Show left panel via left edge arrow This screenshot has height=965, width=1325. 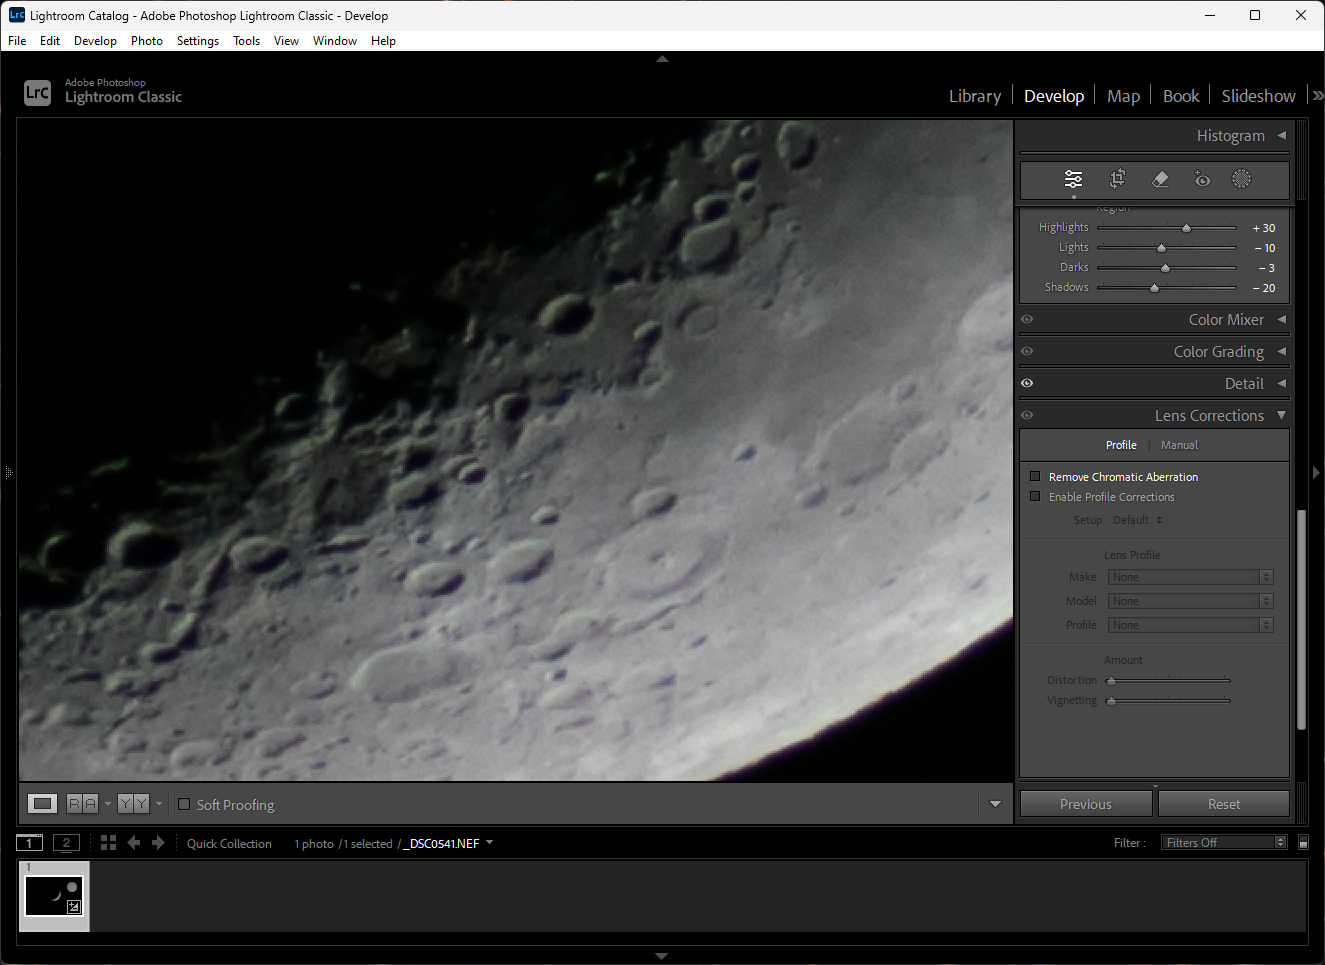(7, 472)
